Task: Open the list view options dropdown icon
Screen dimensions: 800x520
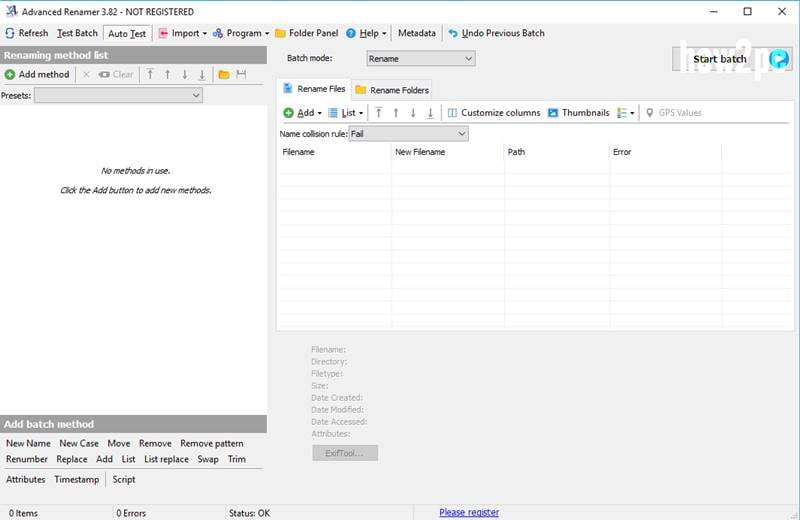Action: pyautogui.click(x=626, y=113)
